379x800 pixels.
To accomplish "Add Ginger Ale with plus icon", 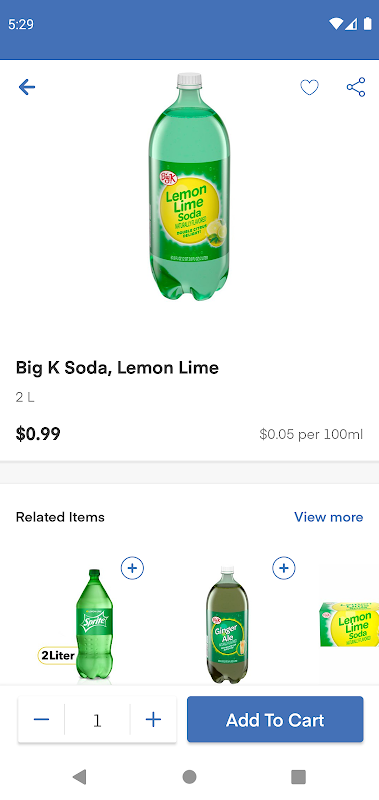I will pos(284,568).
